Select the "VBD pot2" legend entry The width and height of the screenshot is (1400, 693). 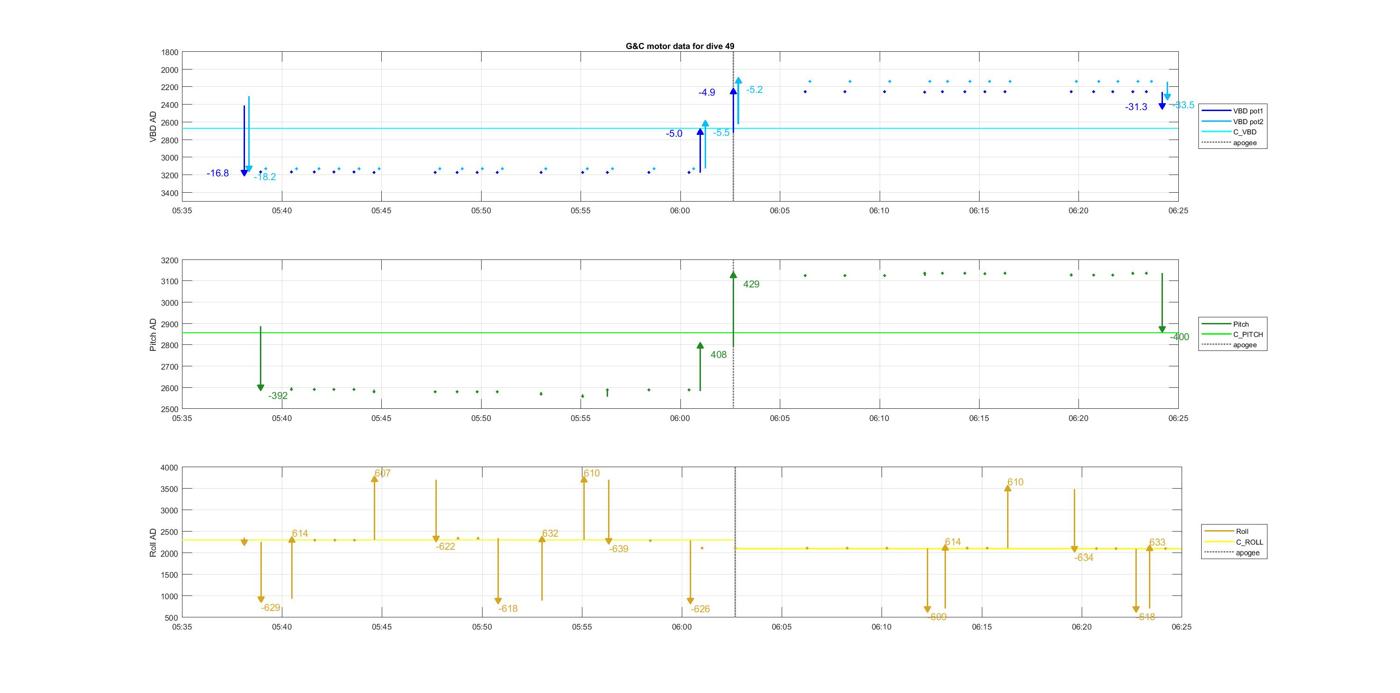[1248, 121]
